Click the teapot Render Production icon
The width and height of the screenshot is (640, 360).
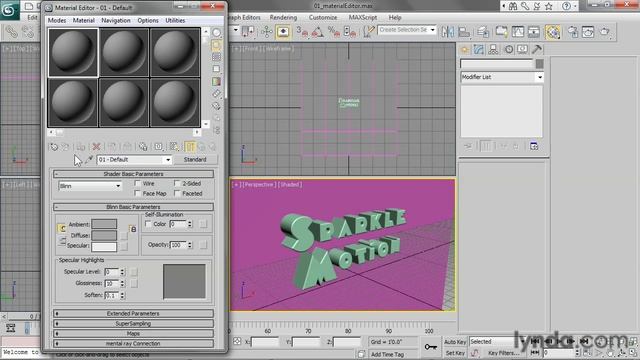tap(604, 32)
